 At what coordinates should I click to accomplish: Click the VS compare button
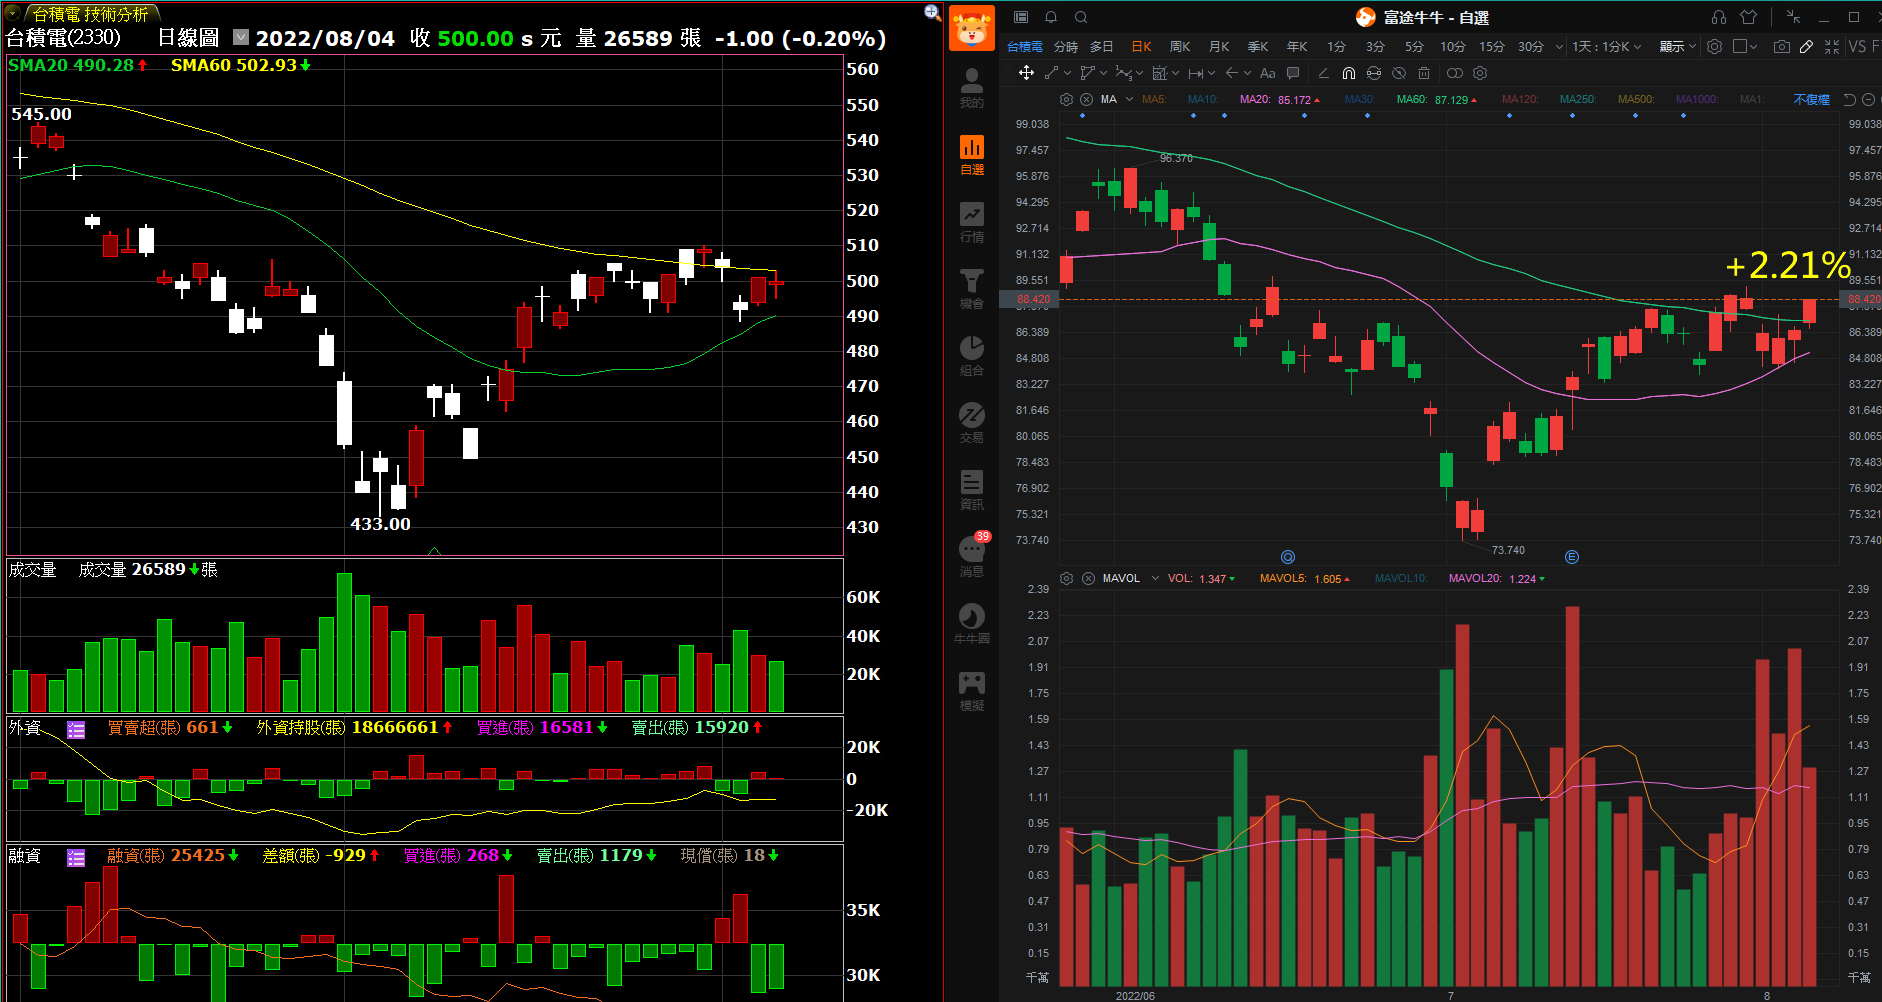(1857, 46)
